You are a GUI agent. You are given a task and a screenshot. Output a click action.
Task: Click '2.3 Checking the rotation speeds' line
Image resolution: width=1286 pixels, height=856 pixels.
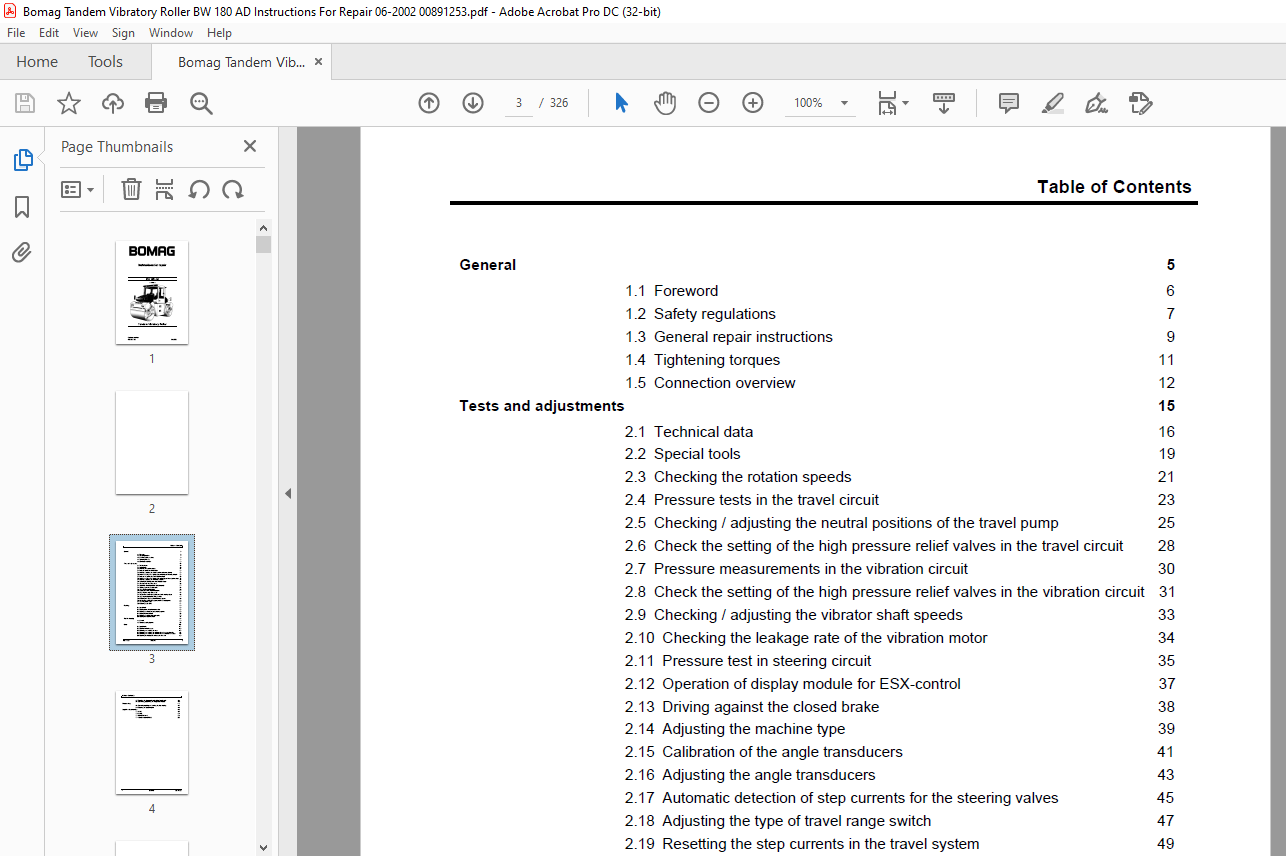738,477
